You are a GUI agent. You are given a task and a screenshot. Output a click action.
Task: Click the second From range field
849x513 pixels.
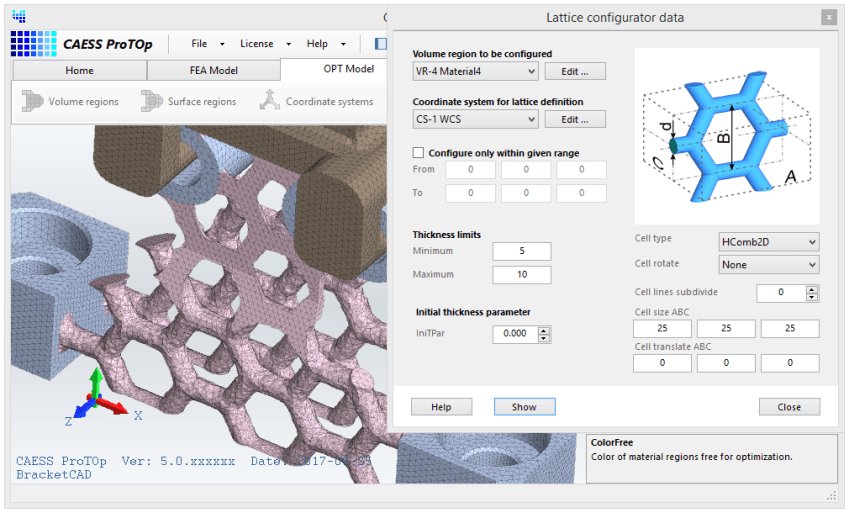[526, 170]
